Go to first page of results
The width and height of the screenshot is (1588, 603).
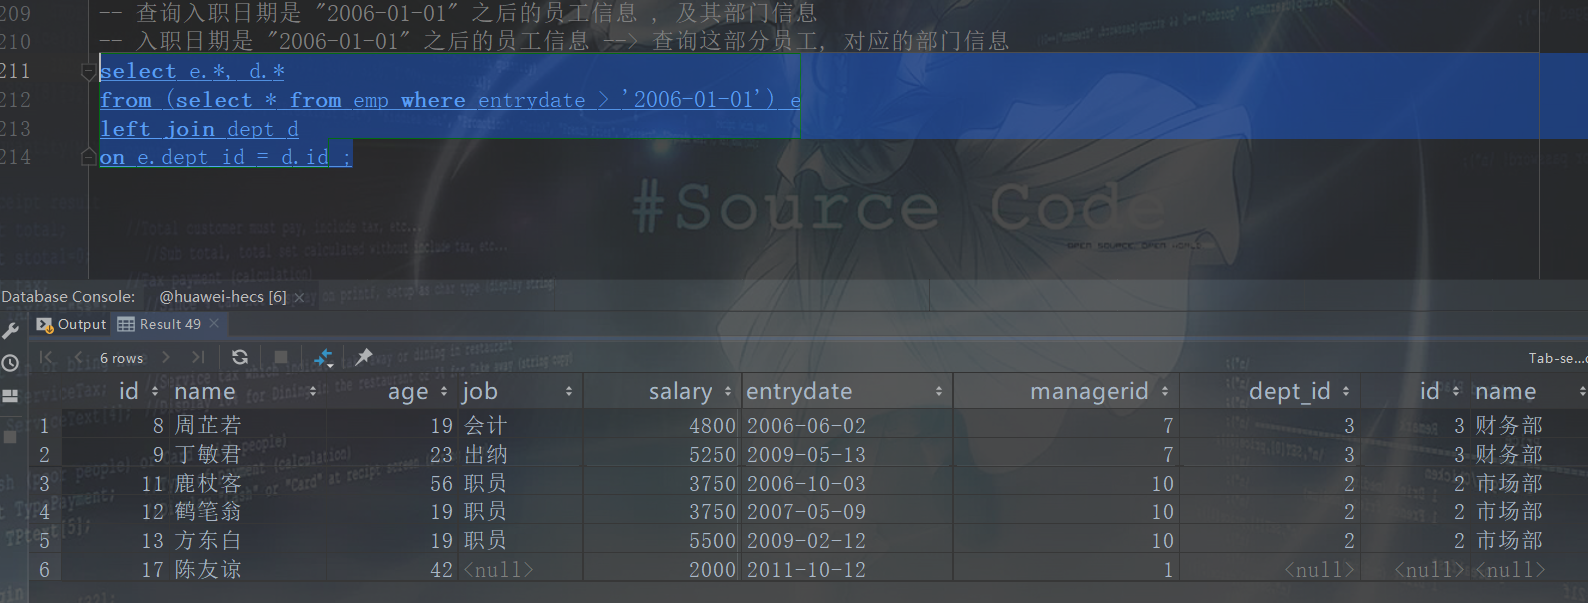pos(46,357)
